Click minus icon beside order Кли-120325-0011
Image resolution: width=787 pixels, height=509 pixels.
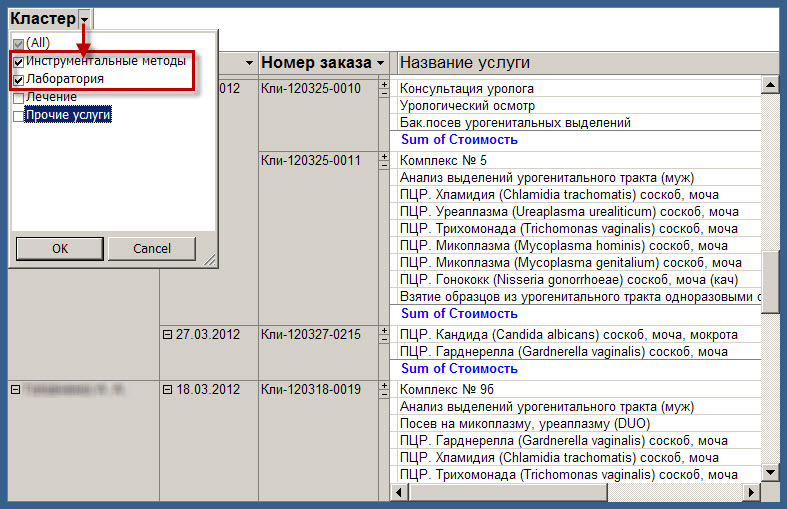pyautogui.click(x=383, y=165)
